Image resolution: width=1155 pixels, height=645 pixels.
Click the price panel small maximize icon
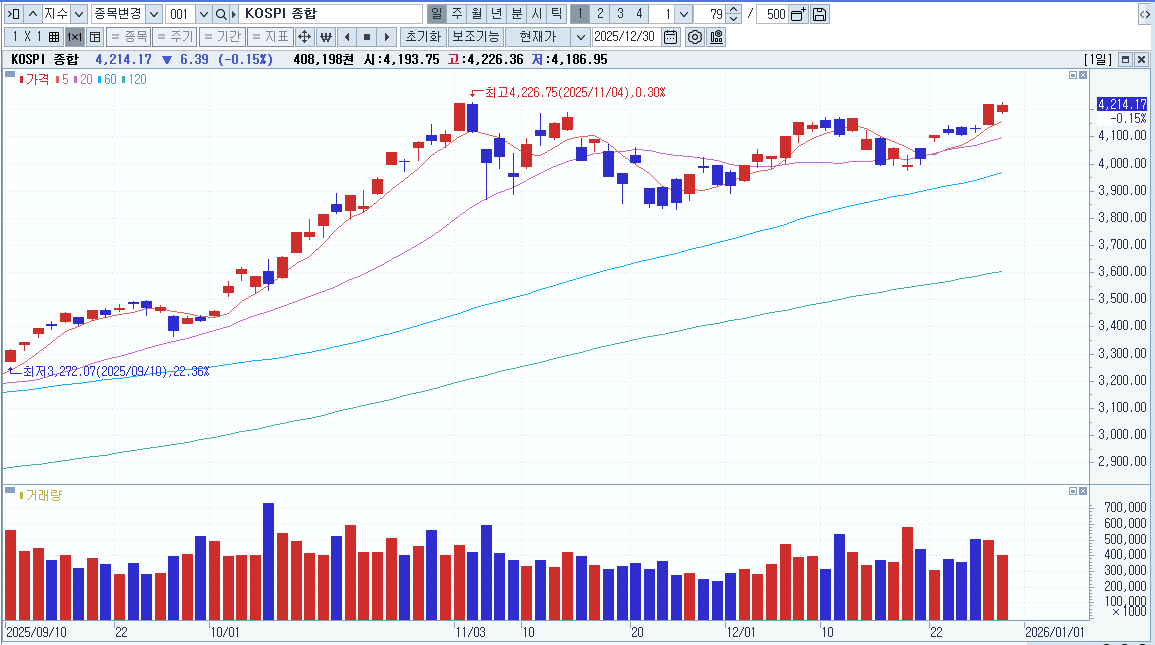(1073, 75)
